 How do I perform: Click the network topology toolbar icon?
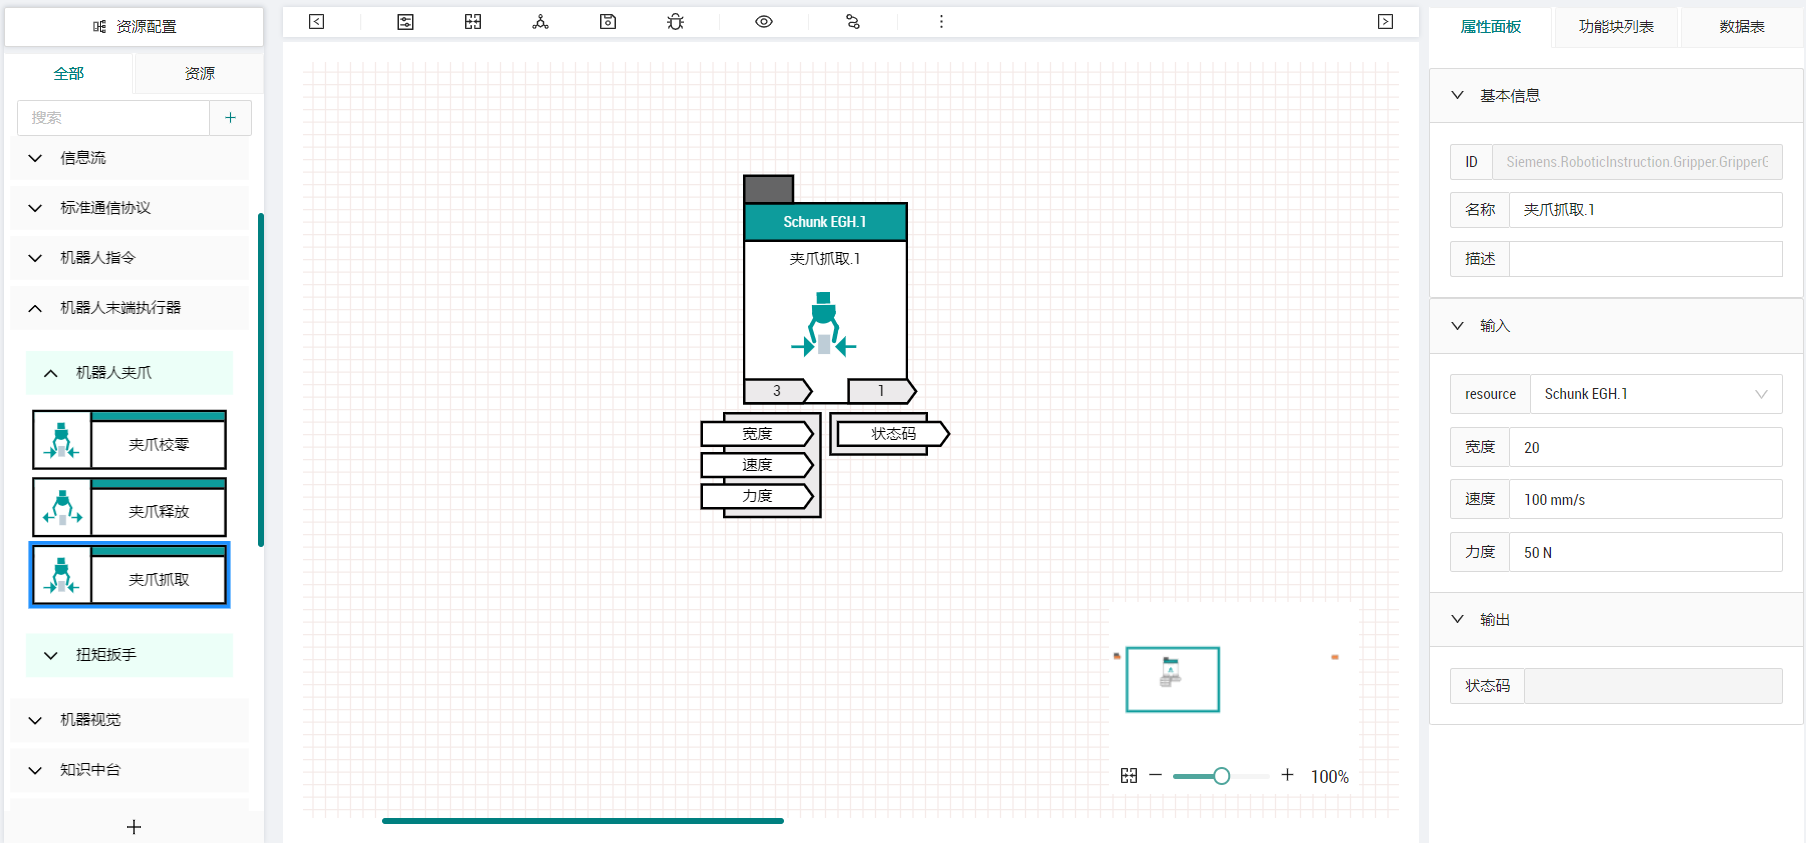[540, 22]
